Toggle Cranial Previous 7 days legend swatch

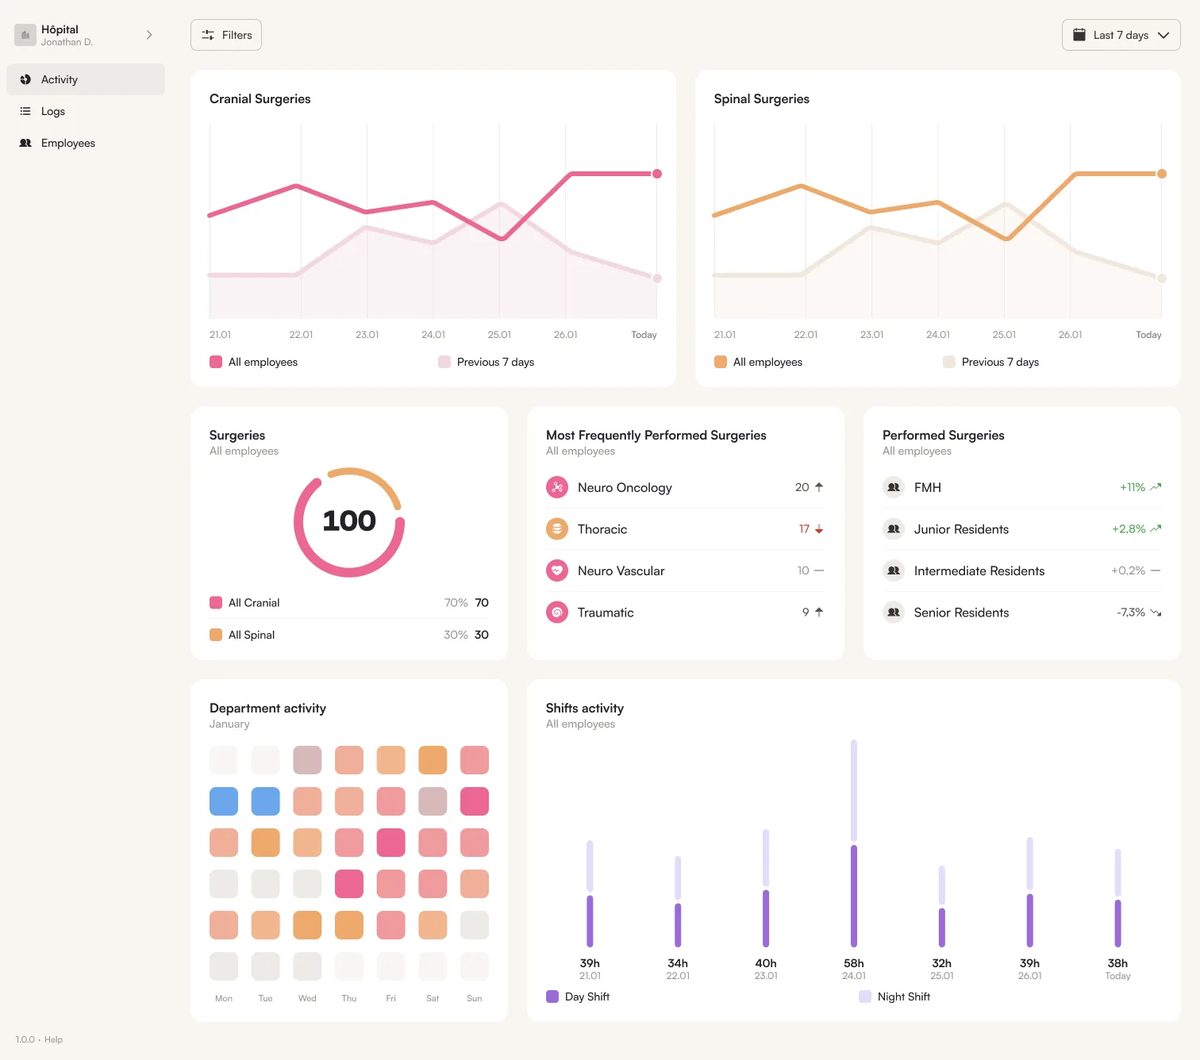(444, 362)
